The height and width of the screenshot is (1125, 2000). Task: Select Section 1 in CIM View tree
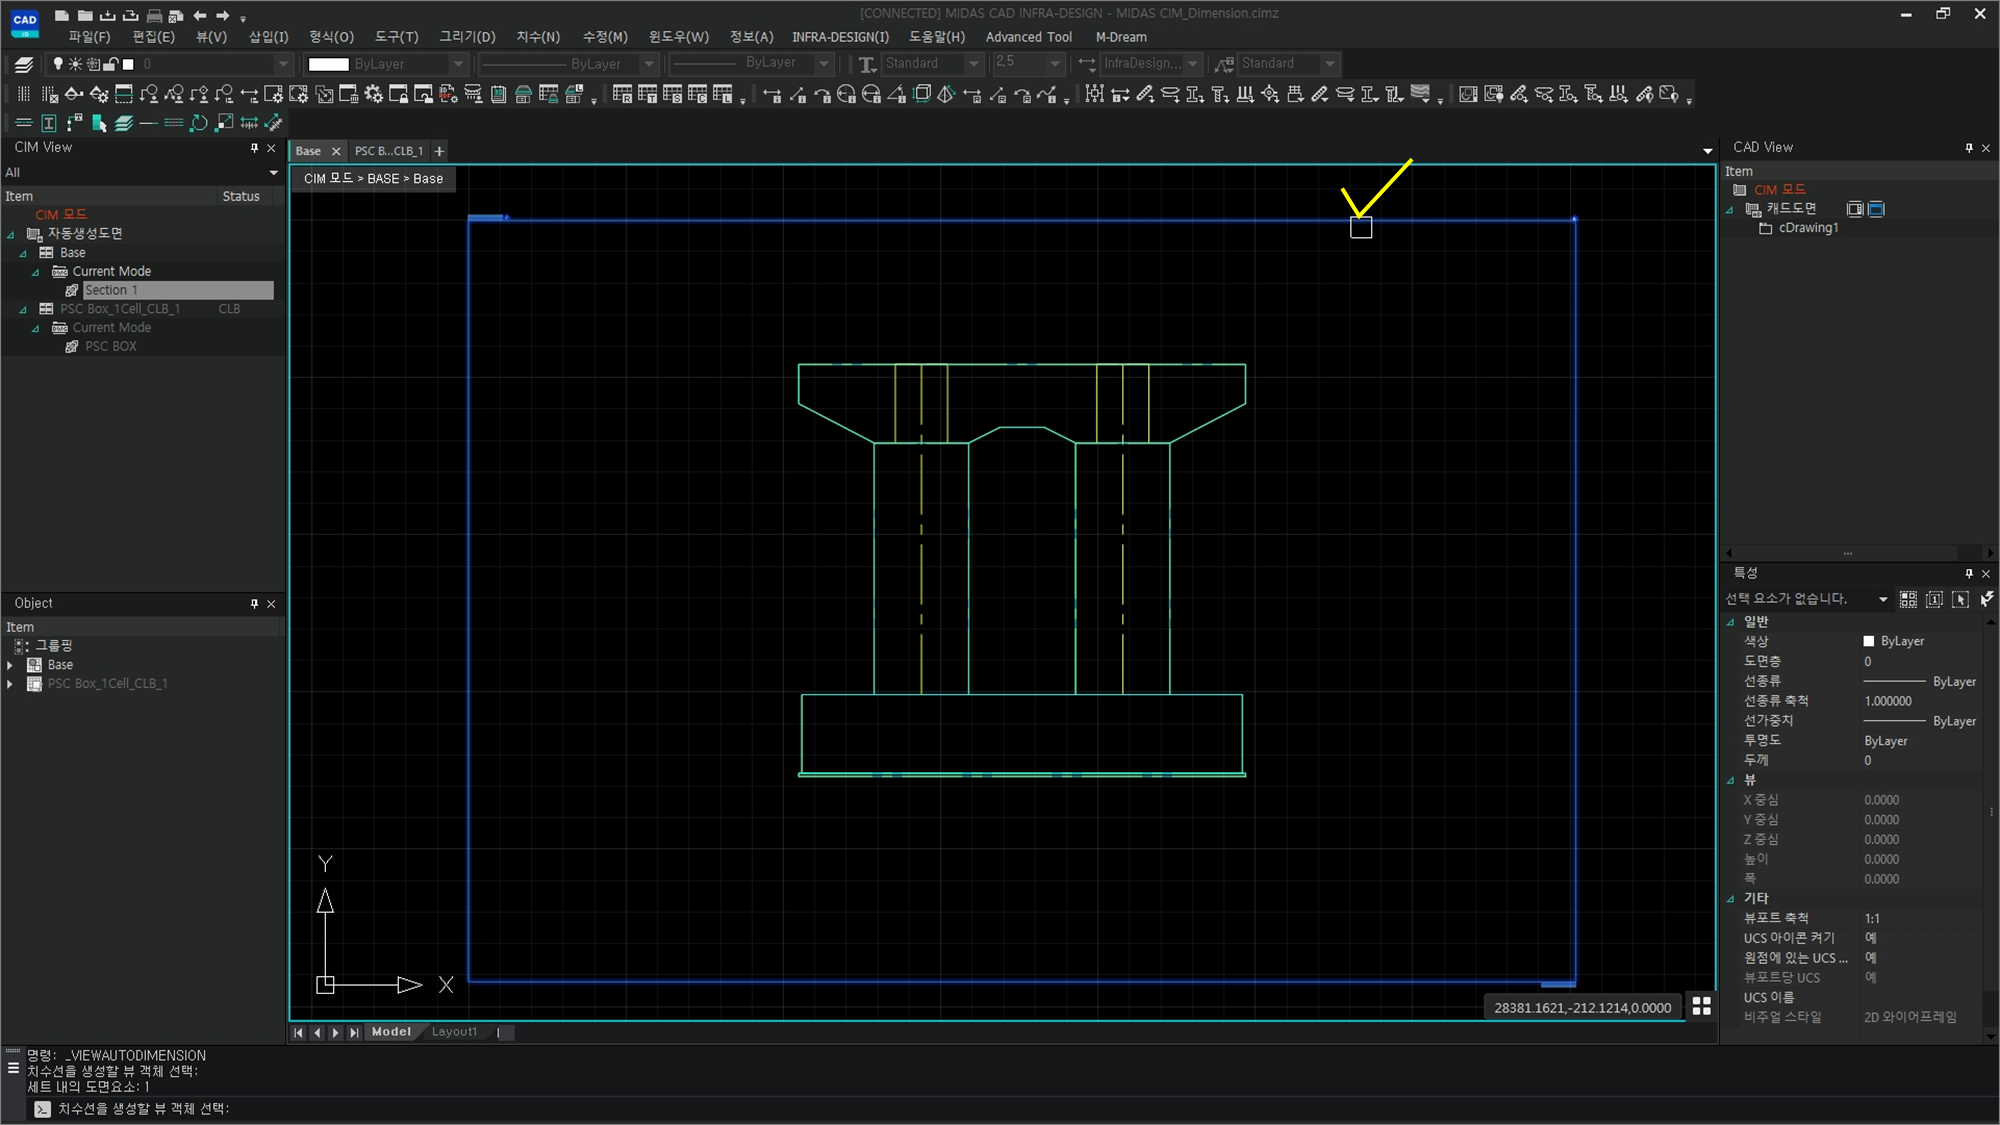pyautogui.click(x=111, y=290)
